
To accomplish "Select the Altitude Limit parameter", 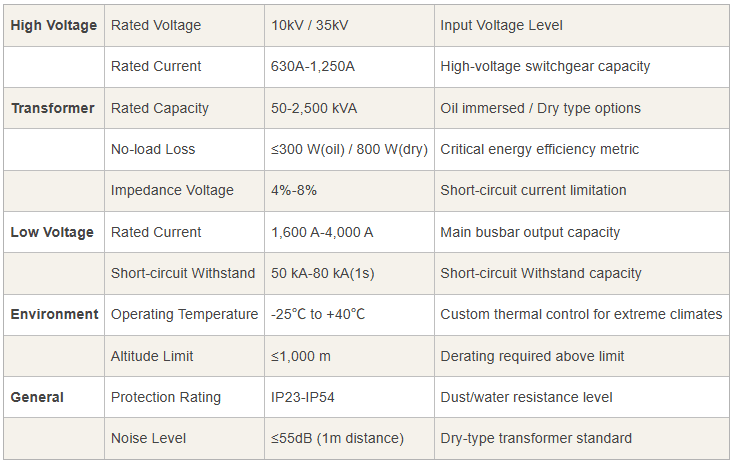I will 152,356.
